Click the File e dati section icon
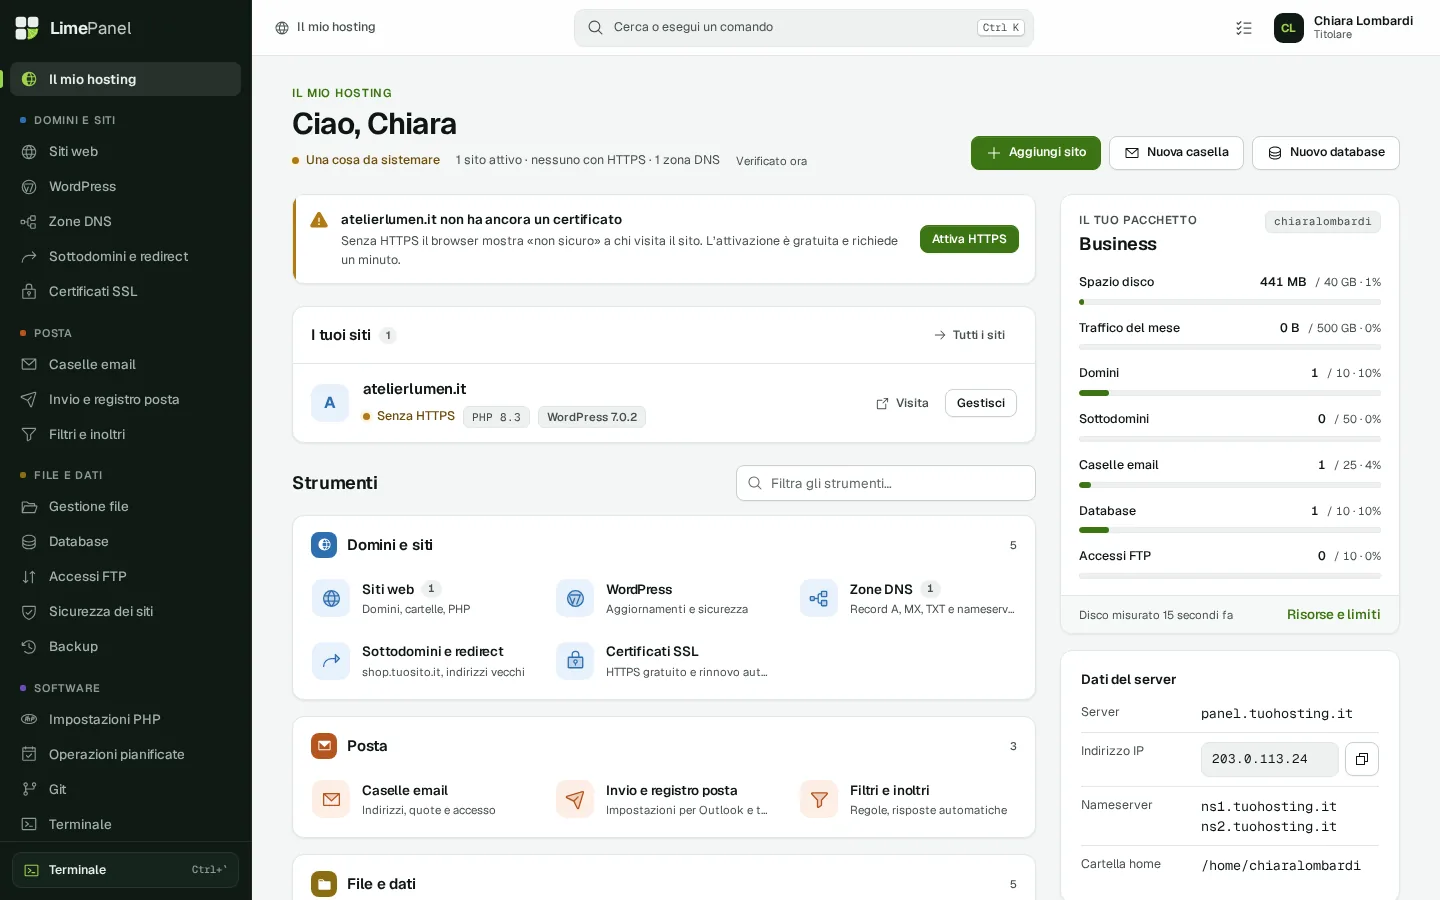The height and width of the screenshot is (900, 1440). [x=324, y=884]
